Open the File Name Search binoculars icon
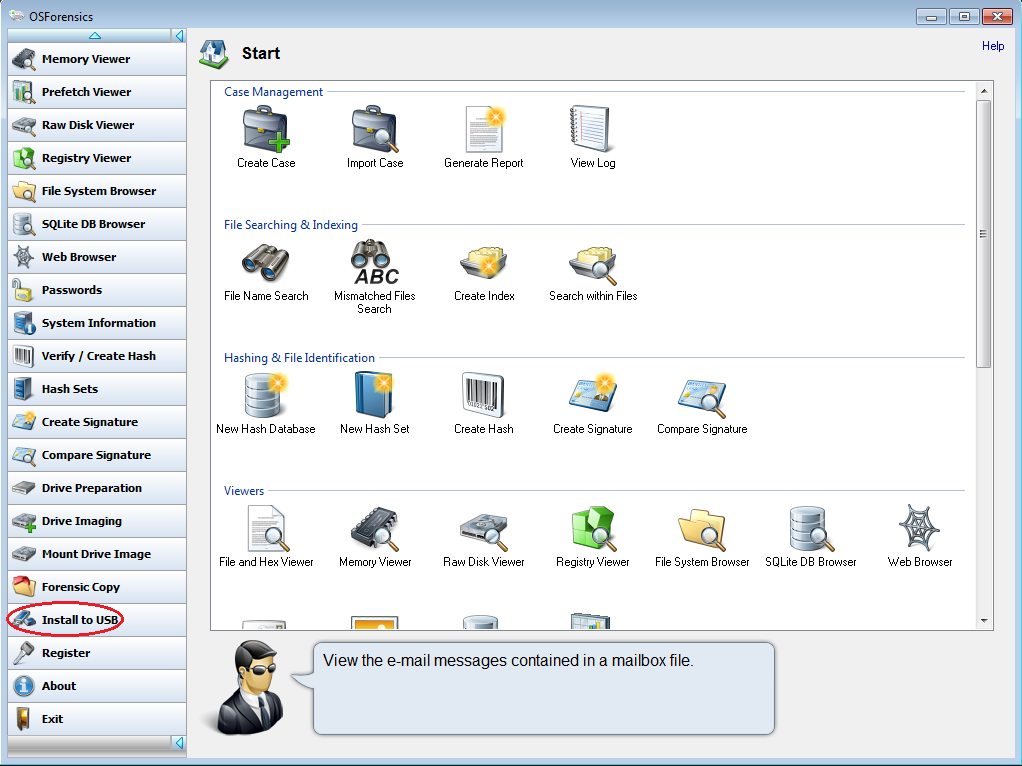The width and height of the screenshot is (1022, 766). (x=266, y=262)
